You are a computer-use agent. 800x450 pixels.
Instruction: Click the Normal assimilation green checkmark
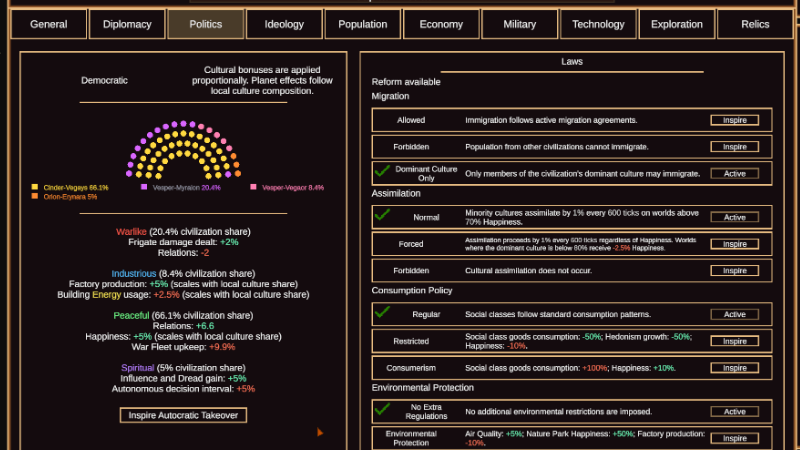tap(382, 215)
